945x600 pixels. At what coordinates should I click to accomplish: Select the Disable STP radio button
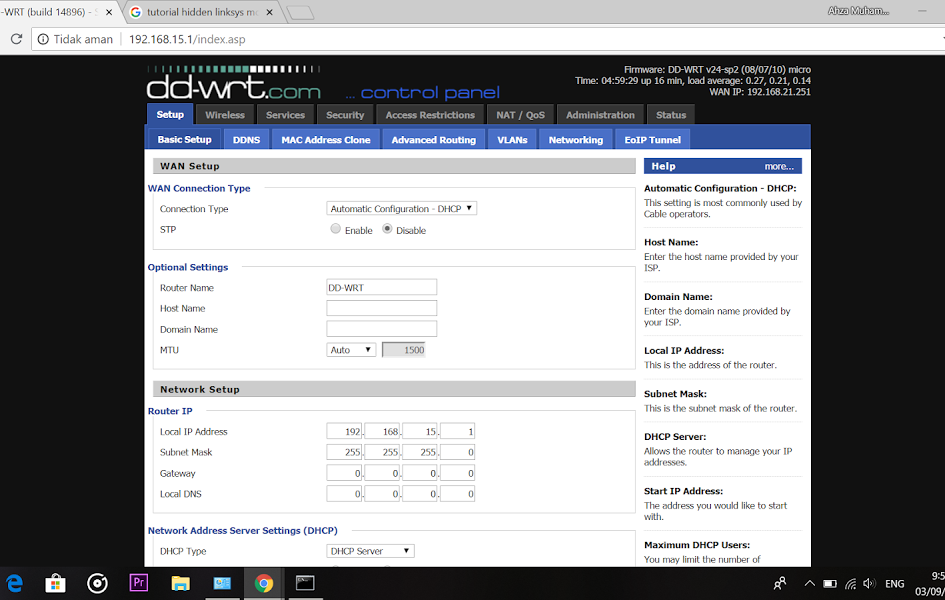[386, 229]
